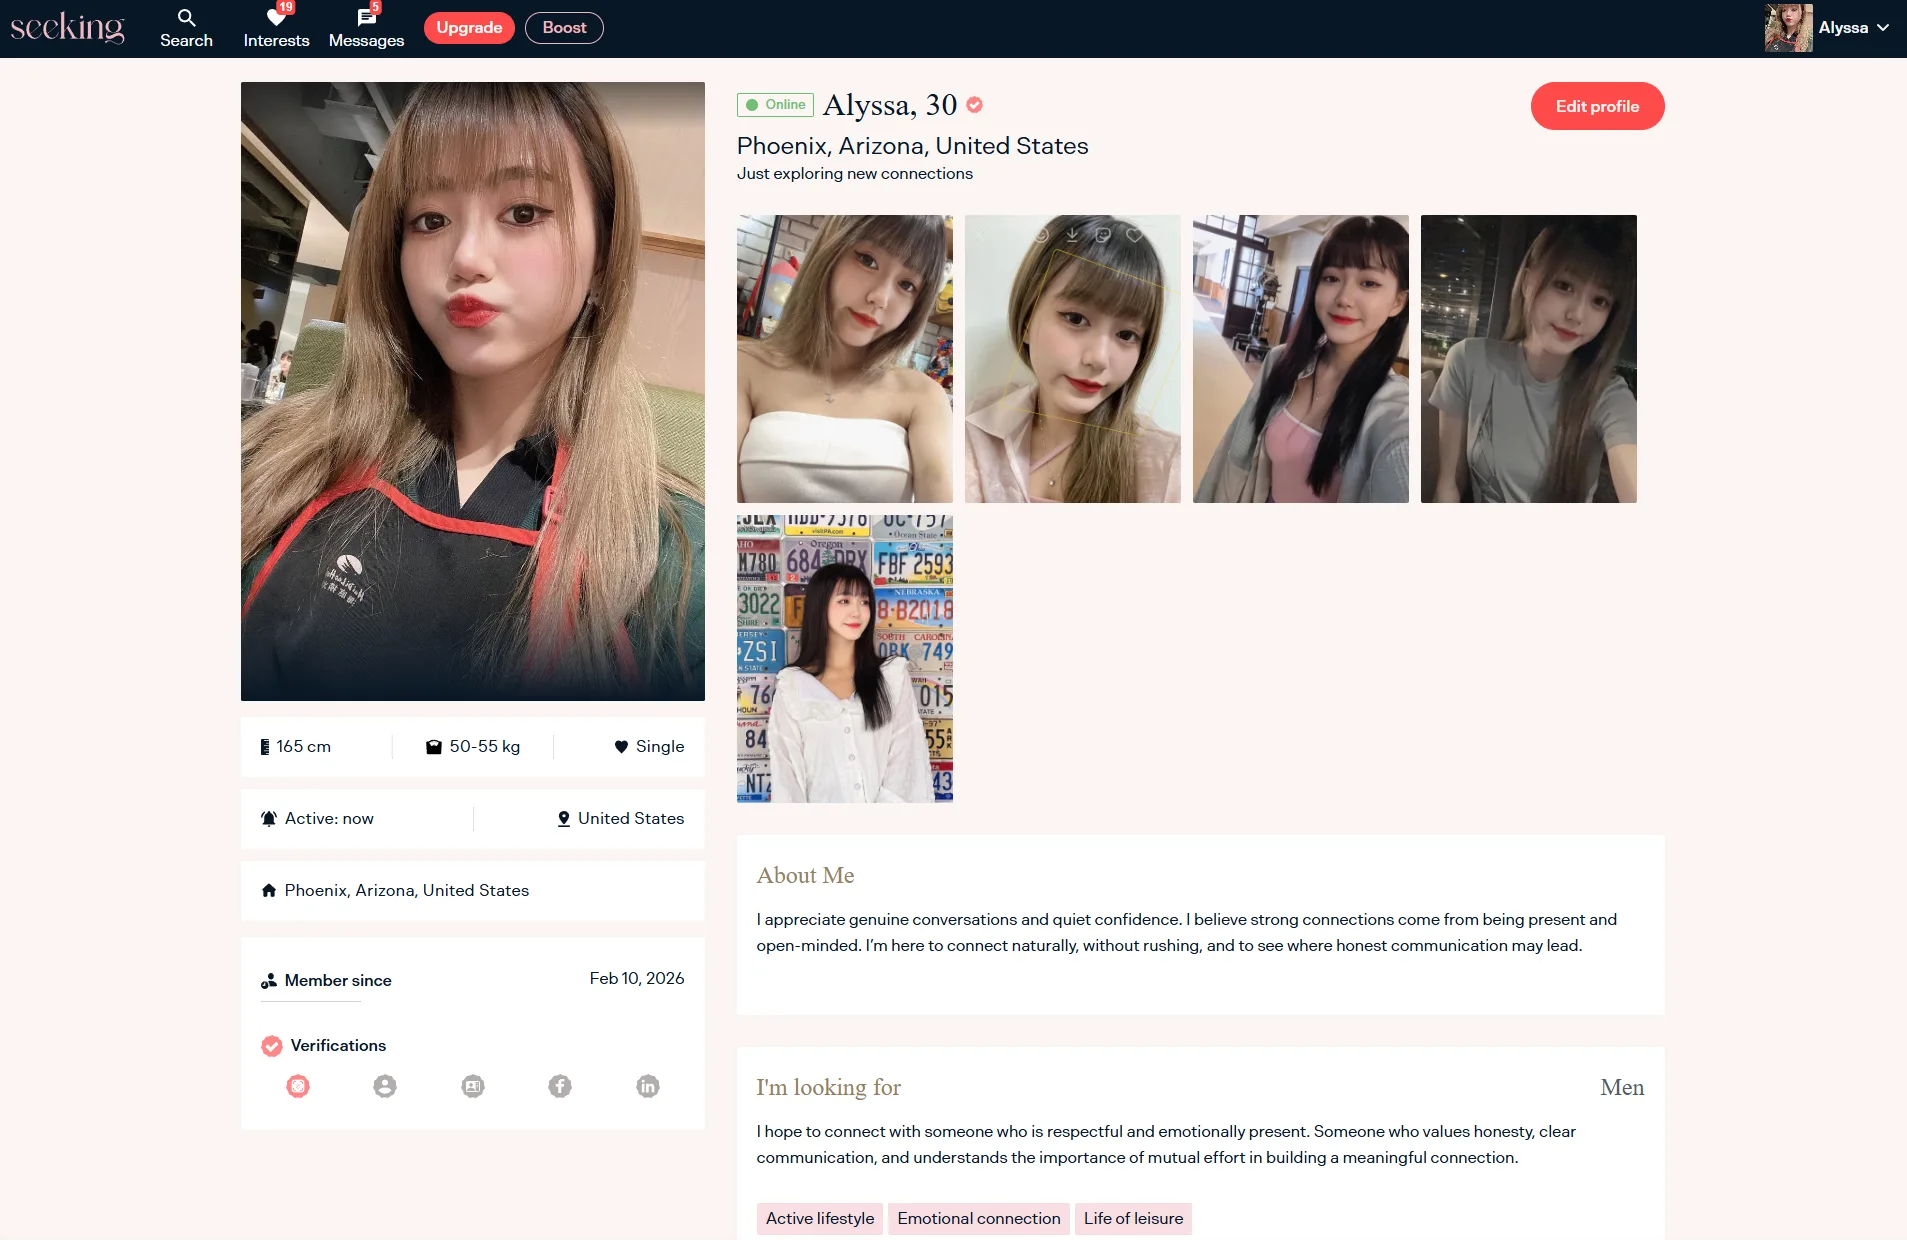Click the LinkedIn verification badge

pos(648,1086)
